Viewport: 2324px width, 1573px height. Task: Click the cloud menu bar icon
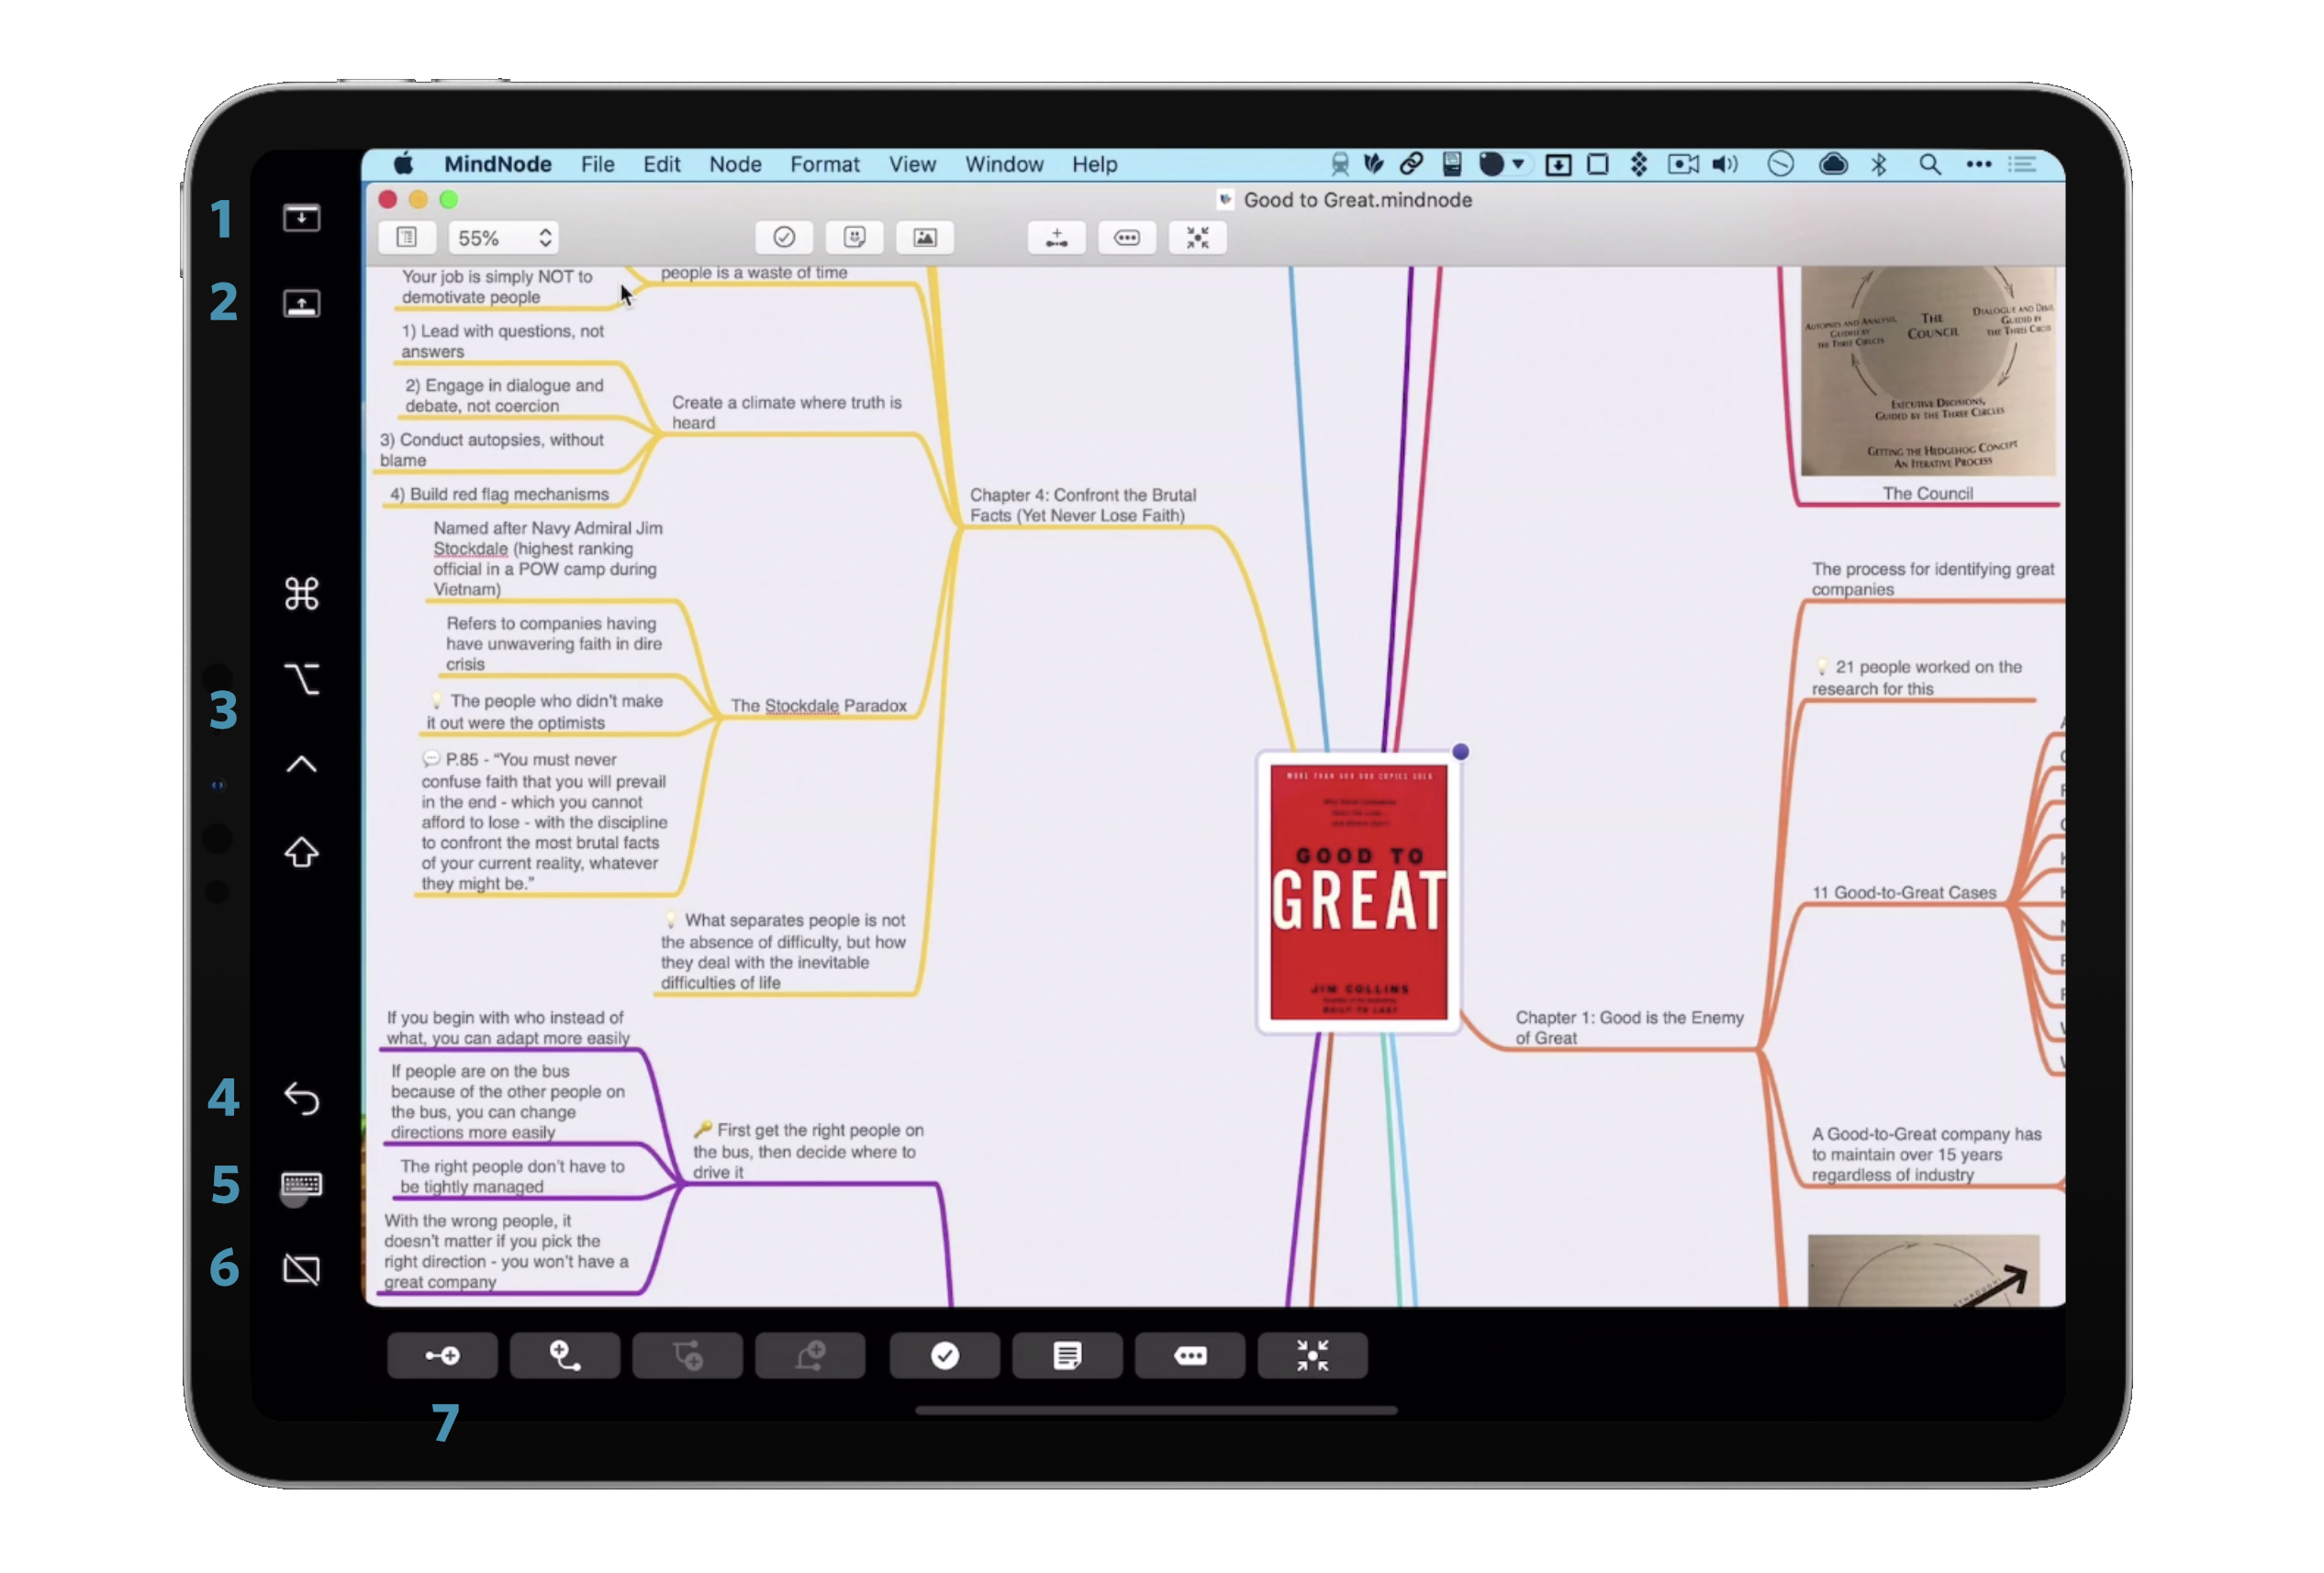click(1832, 164)
